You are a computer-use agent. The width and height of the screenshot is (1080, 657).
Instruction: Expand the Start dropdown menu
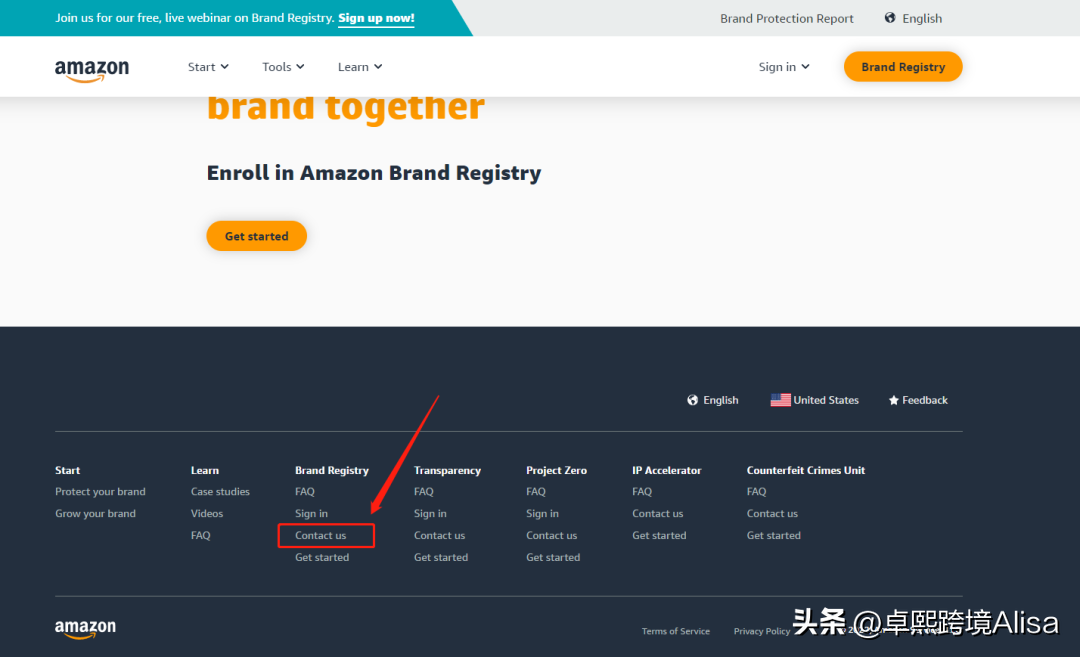(208, 67)
